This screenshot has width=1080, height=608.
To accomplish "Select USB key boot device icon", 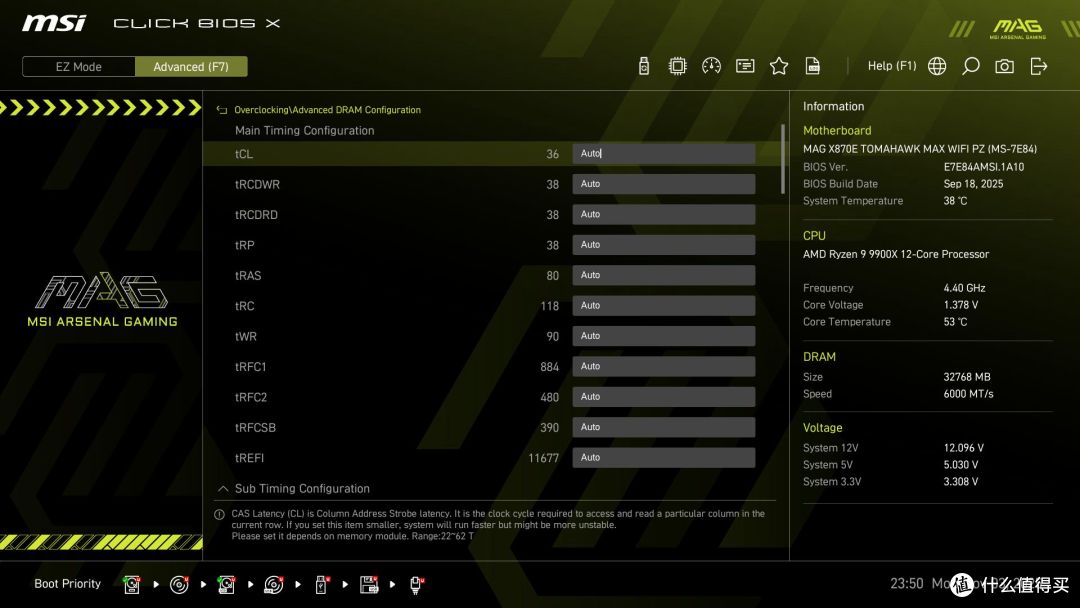I will click(321, 585).
